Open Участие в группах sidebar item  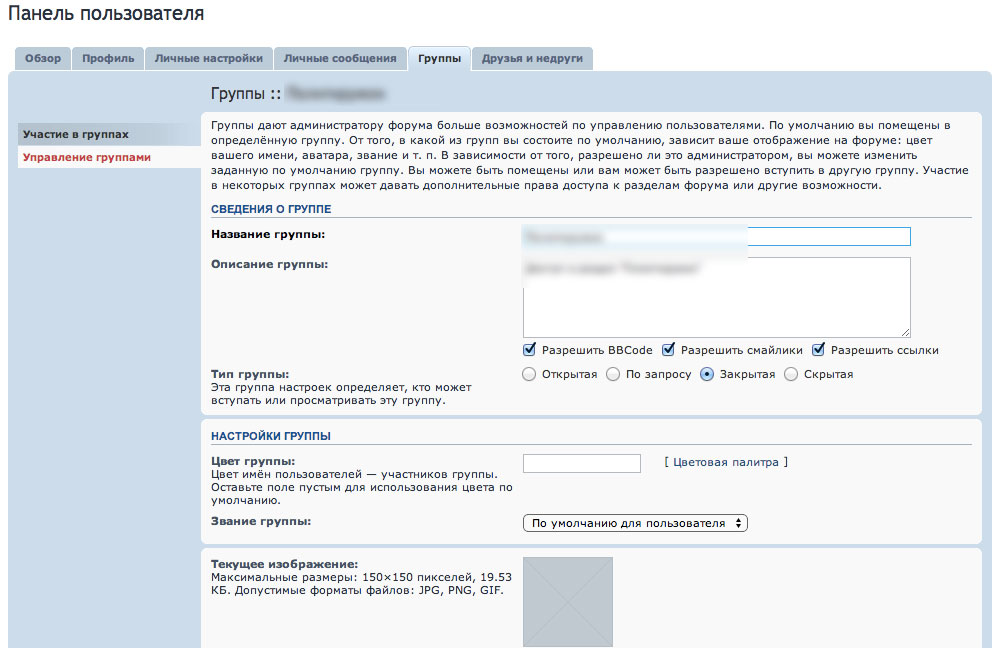(76, 134)
